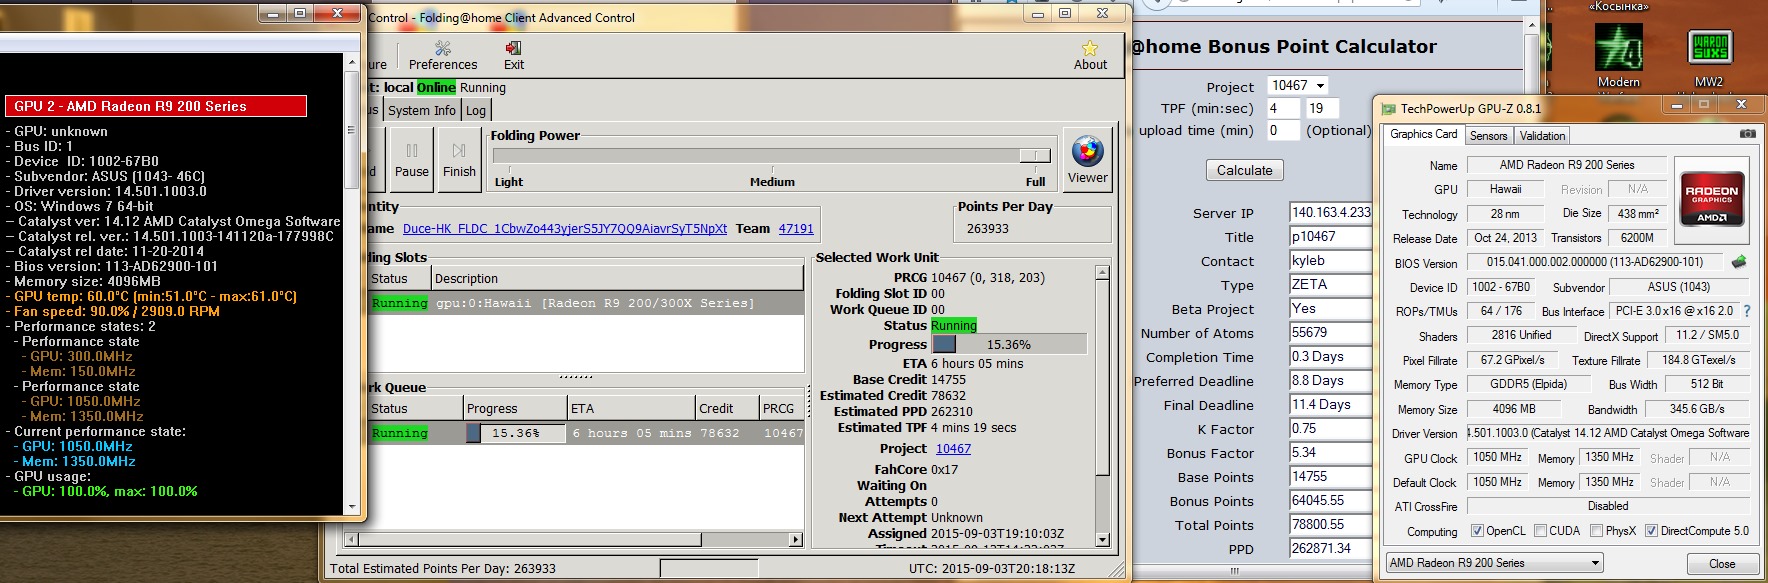Image resolution: width=1768 pixels, height=583 pixels.
Task: Open the Project 10467 link in work unit
Action: point(953,449)
